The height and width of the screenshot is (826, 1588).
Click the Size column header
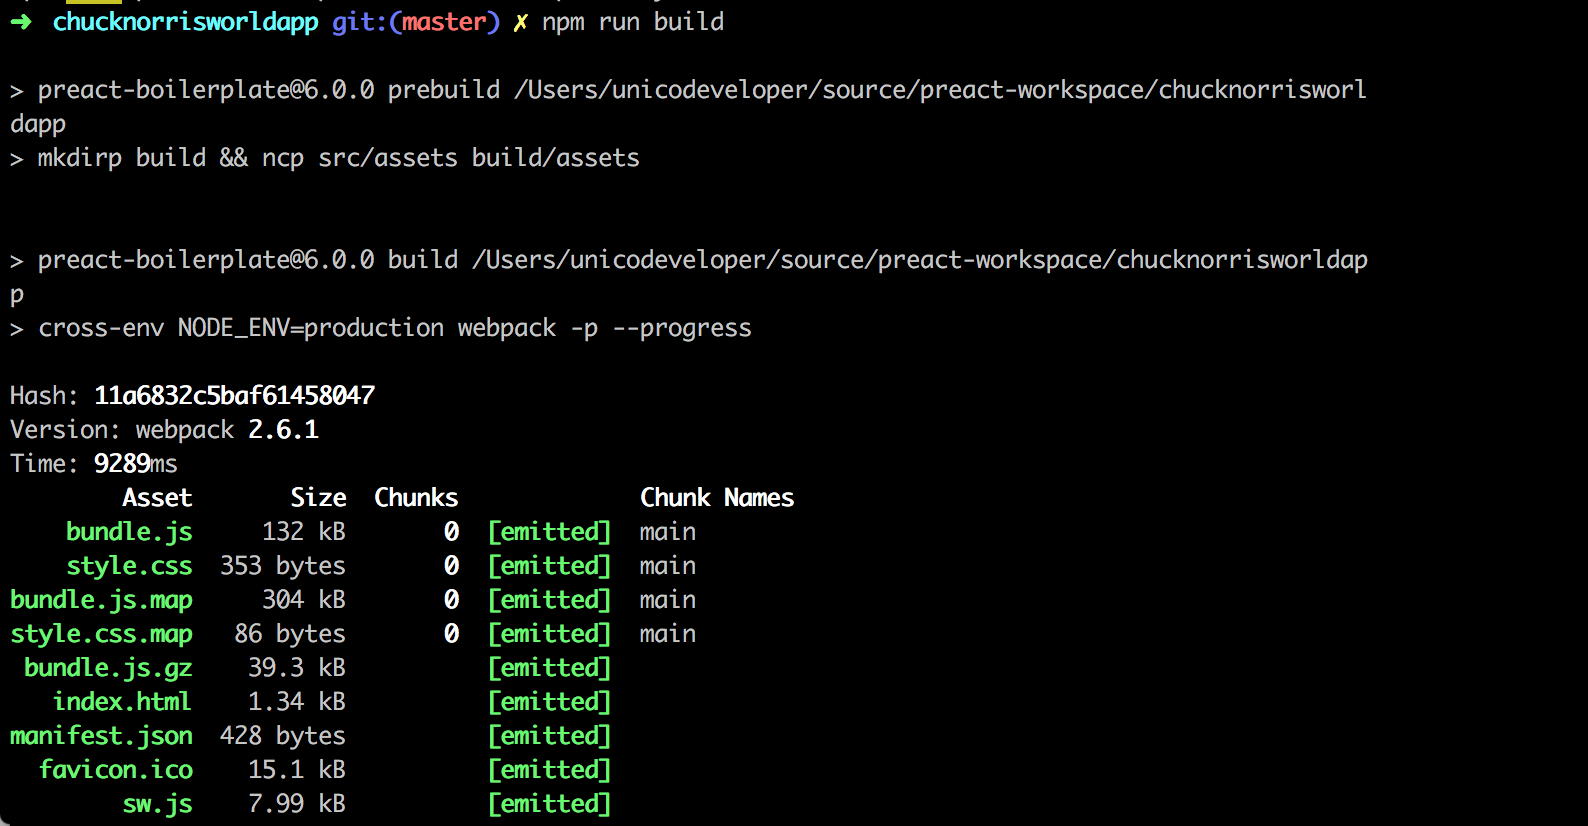click(x=318, y=498)
